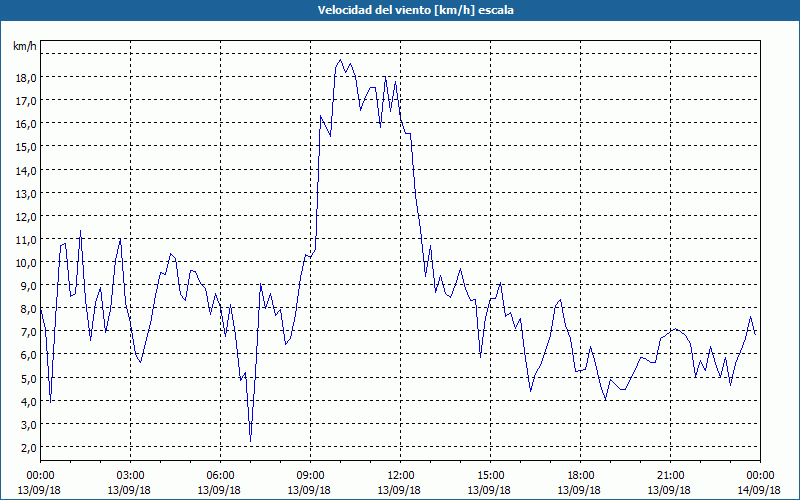Click the 9,0 y-axis value
This screenshot has height=500, width=800.
click(x=29, y=286)
